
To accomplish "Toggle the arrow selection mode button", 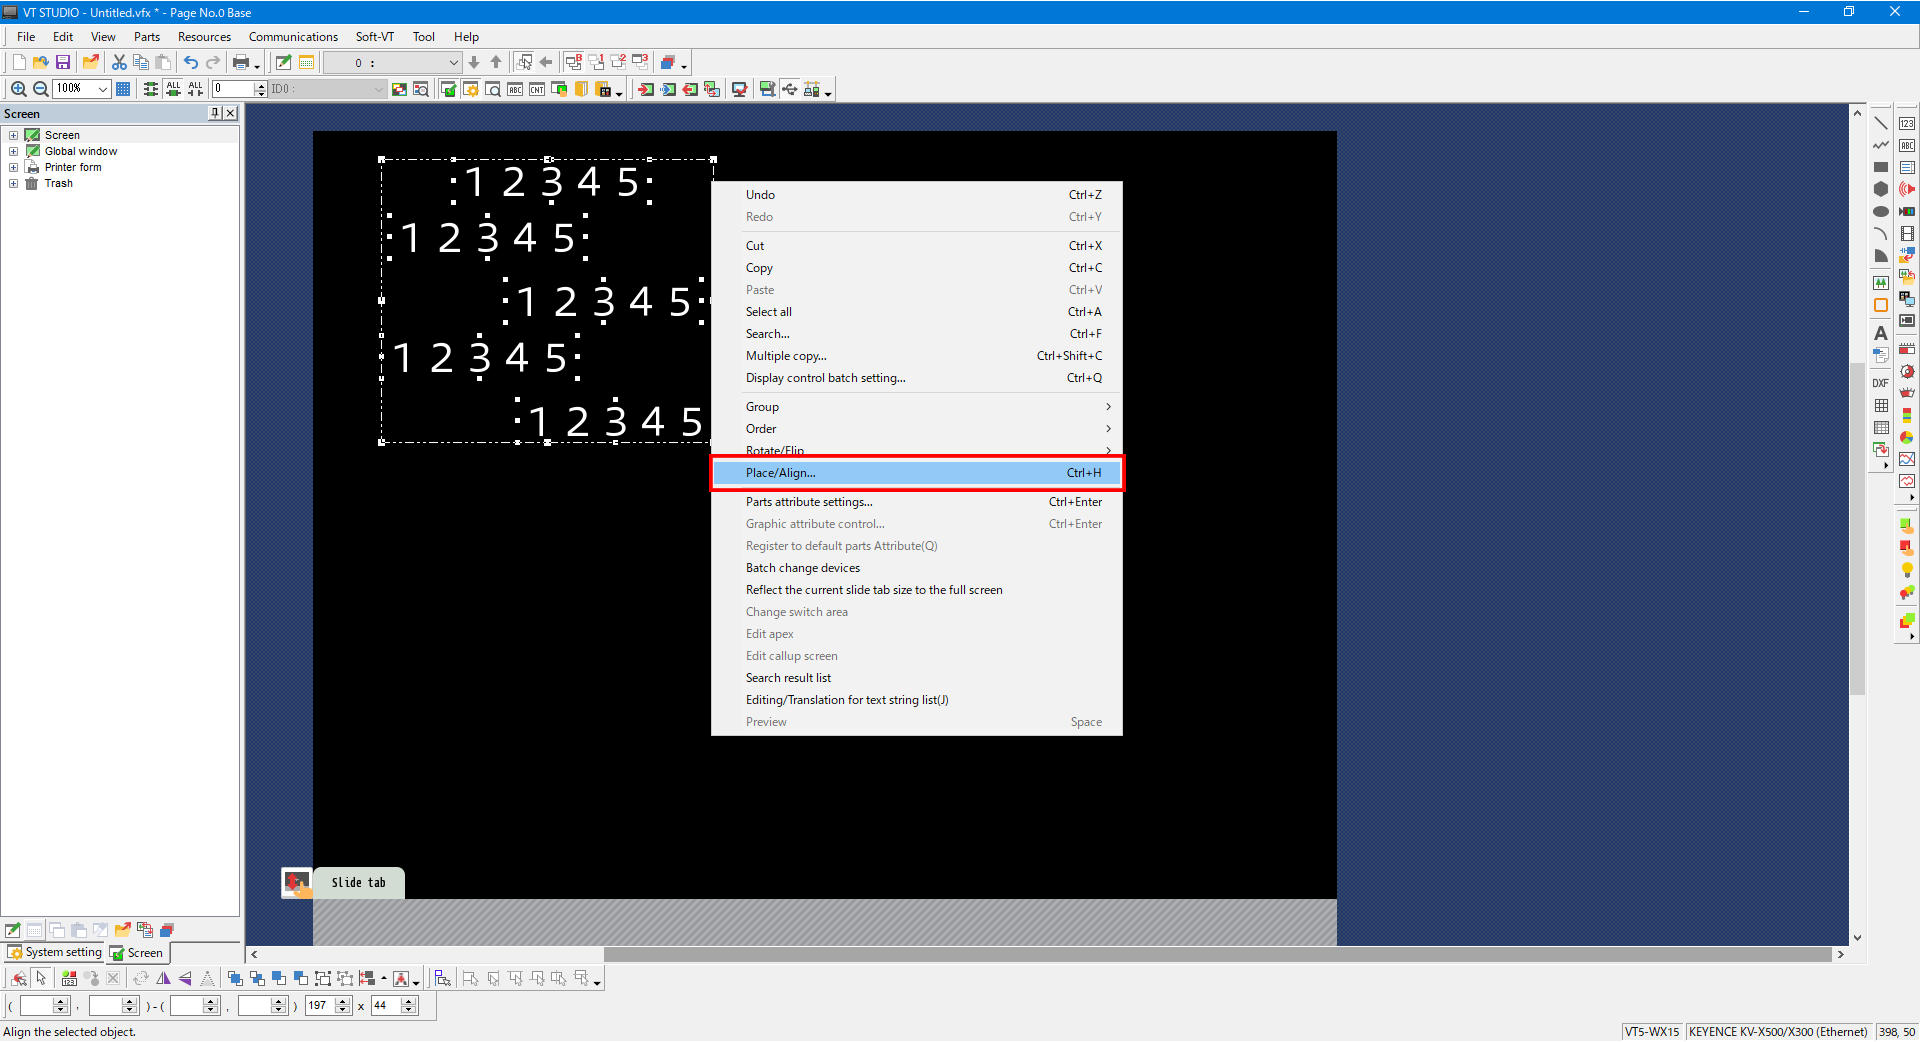I will (41, 979).
